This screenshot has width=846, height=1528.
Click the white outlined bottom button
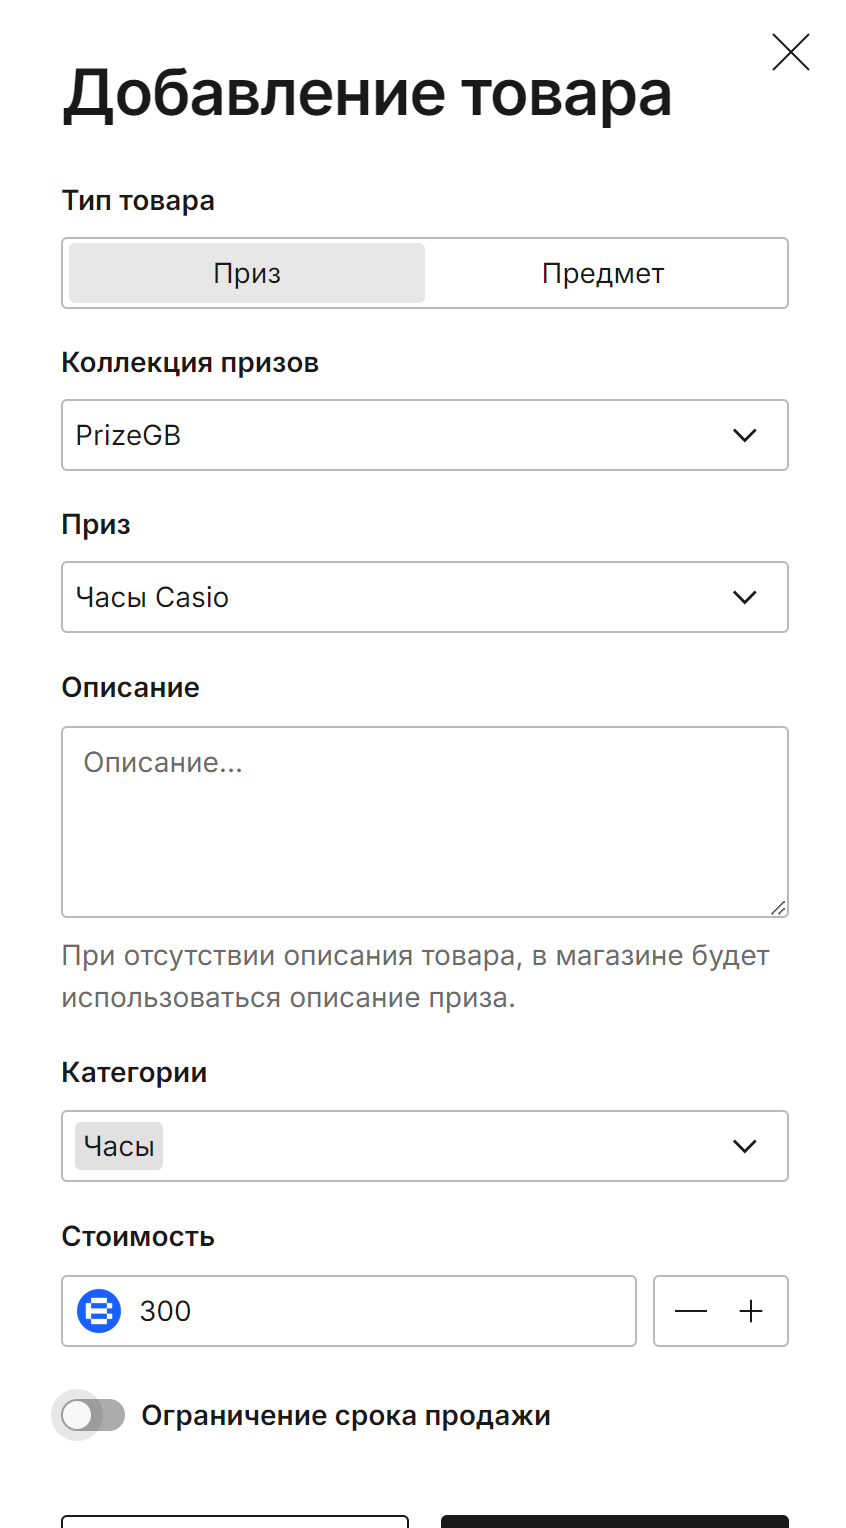(235, 1522)
